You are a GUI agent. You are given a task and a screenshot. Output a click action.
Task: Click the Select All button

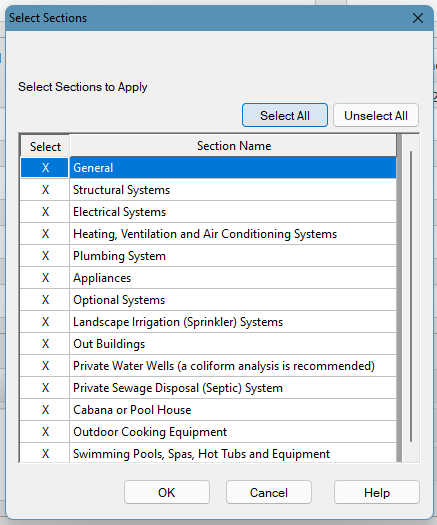[285, 115]
